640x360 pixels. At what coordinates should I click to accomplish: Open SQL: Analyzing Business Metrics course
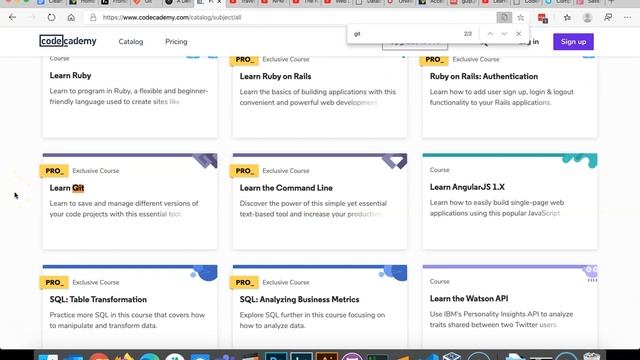click(299, 300)
